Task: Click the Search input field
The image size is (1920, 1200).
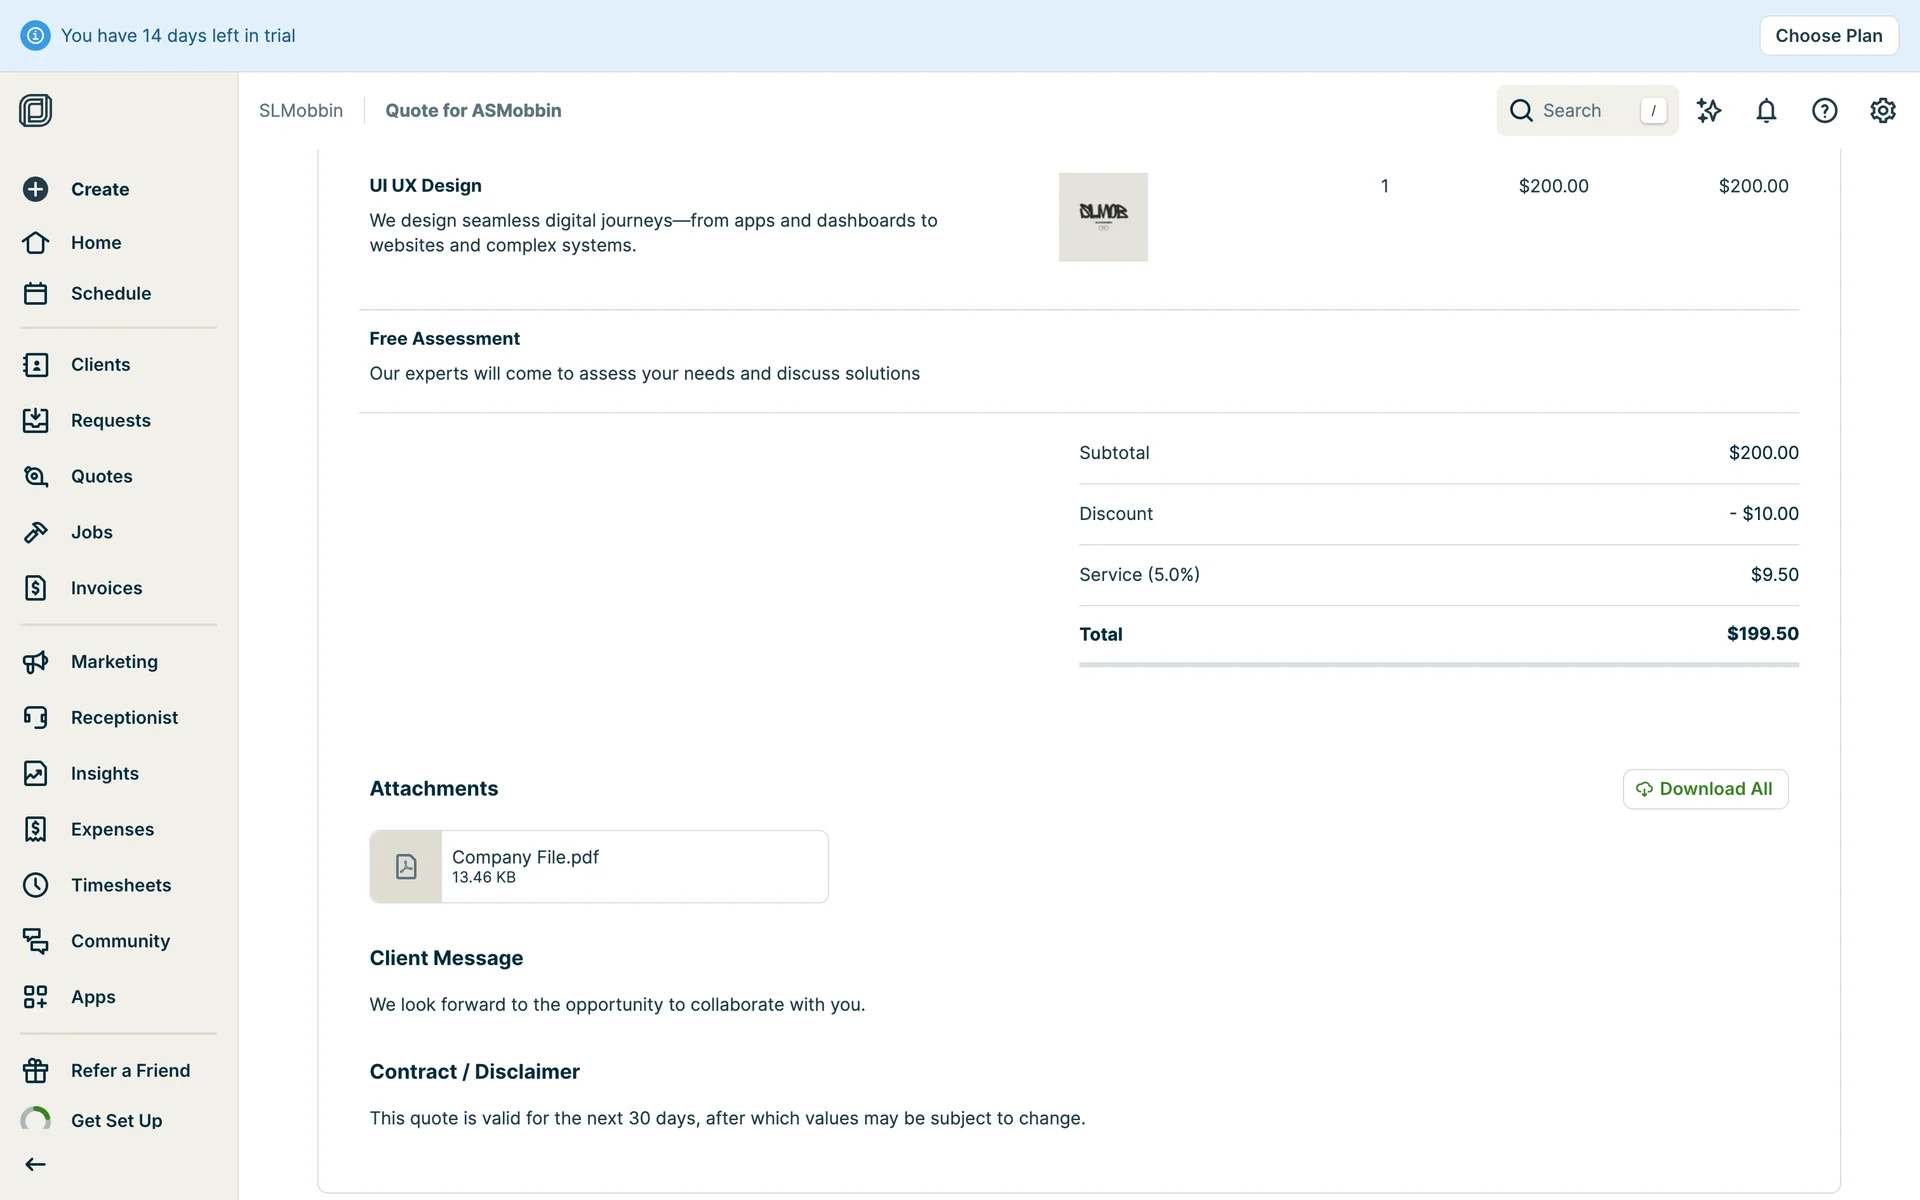Action: tap(1585, 110)
